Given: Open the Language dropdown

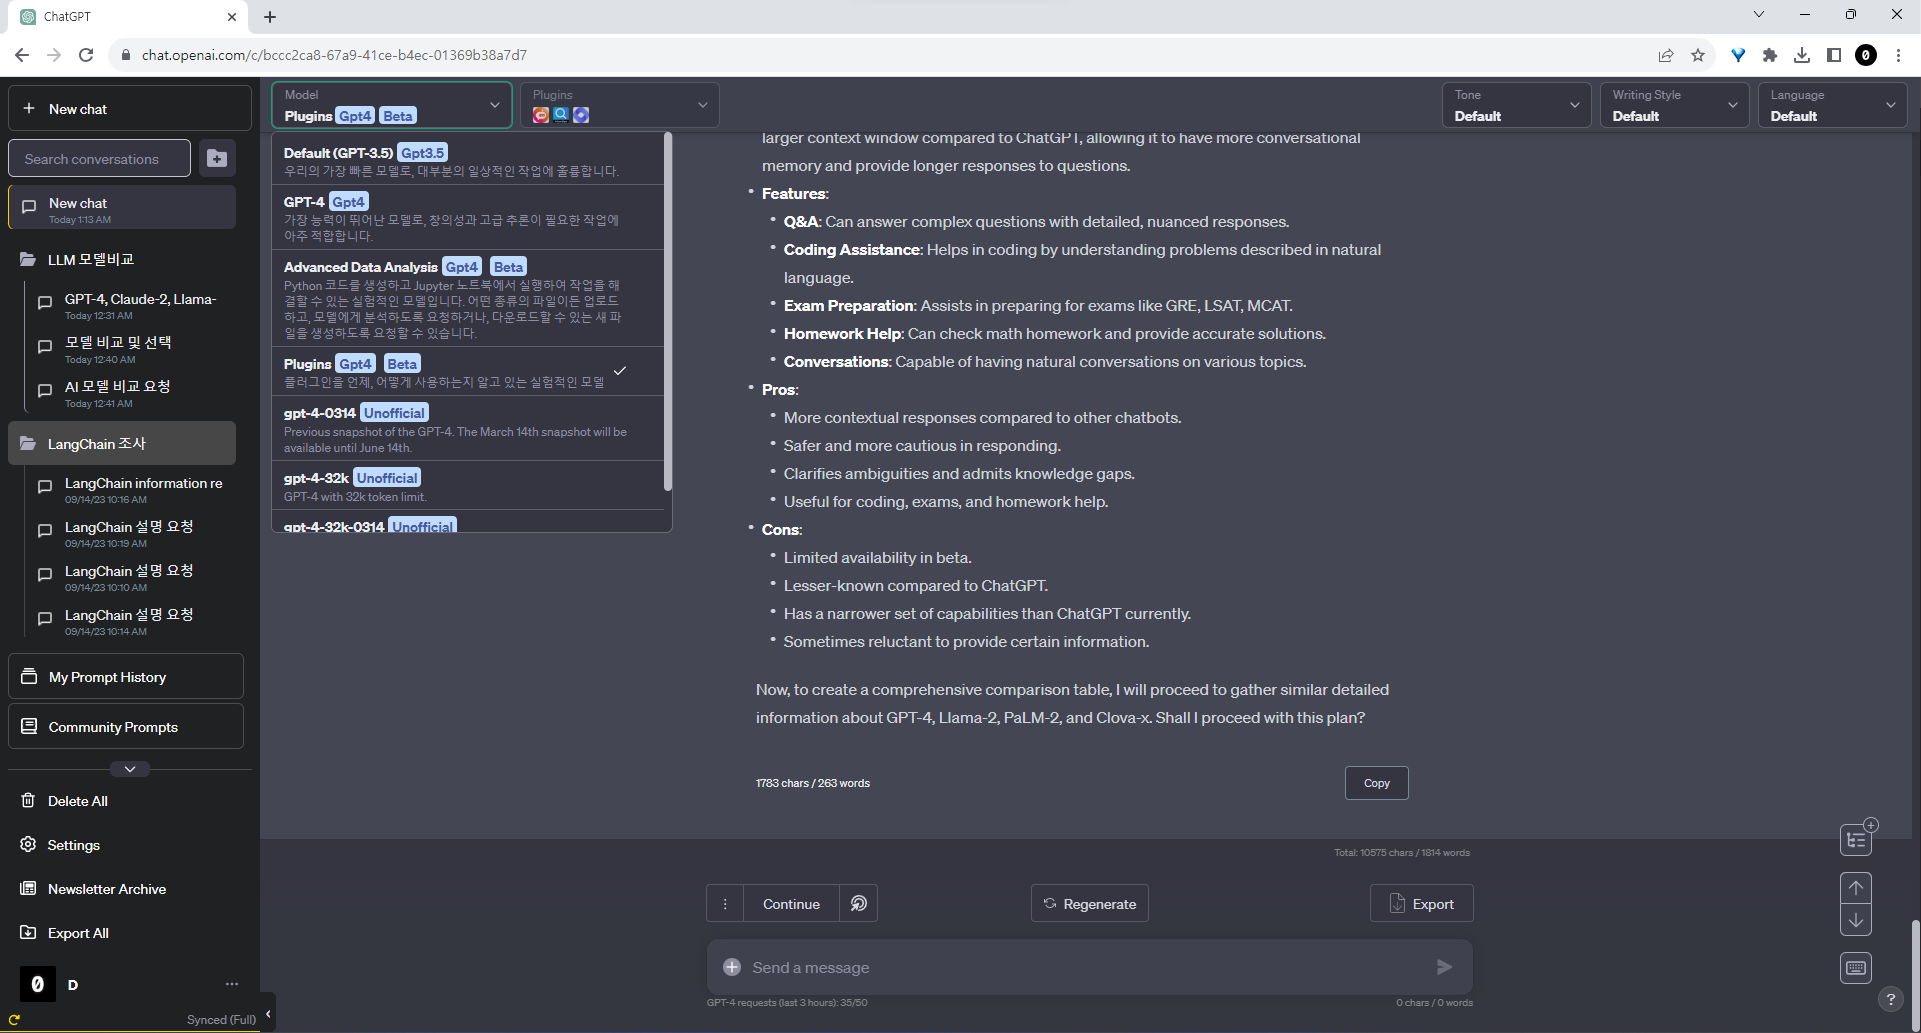Looking at the screenshot, I should (x=1833, y=105).
